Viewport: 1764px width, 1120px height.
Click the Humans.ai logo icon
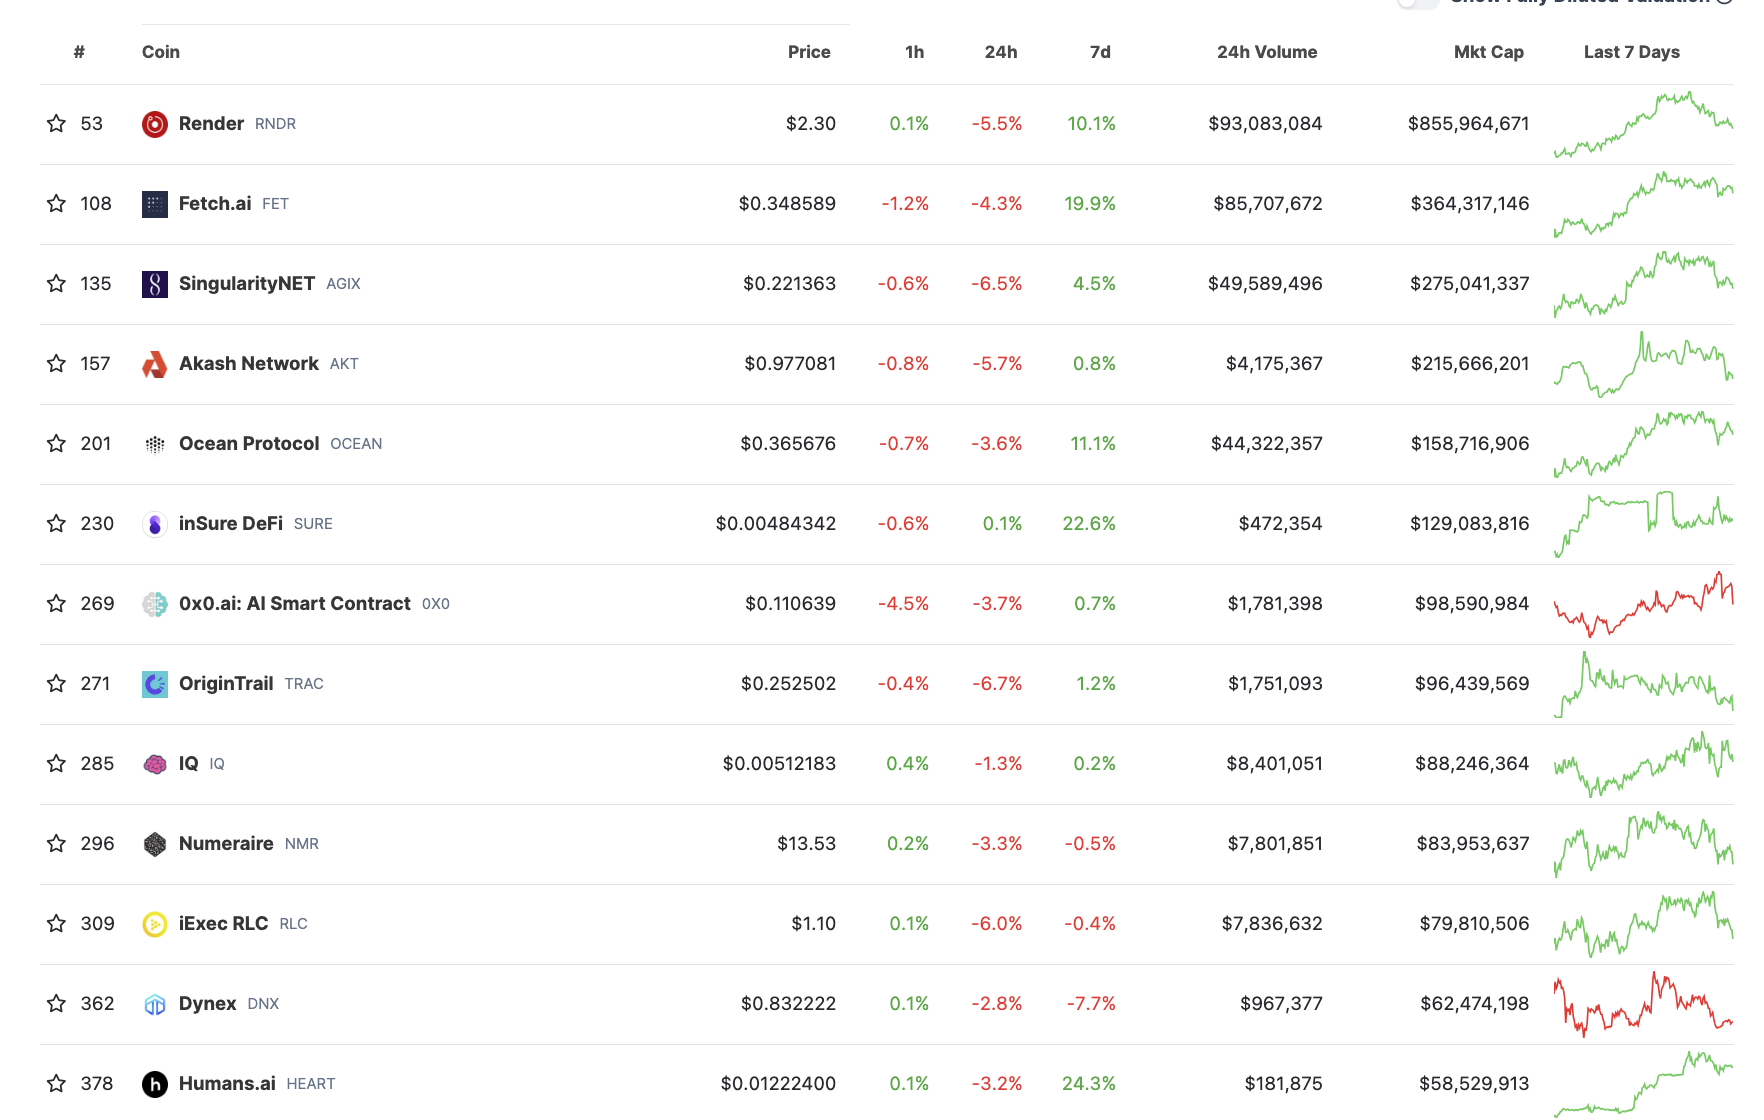tap(155, 1084)
